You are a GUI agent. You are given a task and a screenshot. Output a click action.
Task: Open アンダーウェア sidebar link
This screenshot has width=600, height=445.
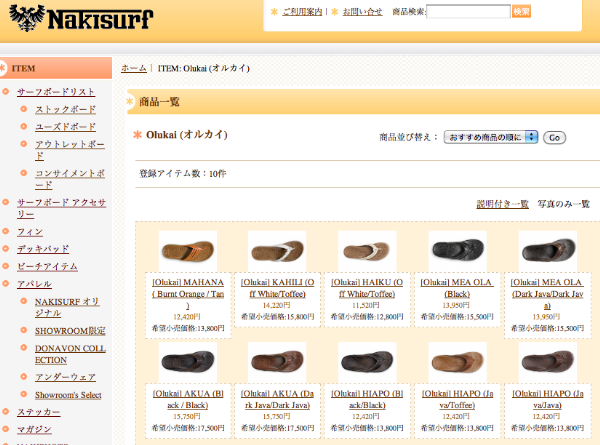[65, 377]
